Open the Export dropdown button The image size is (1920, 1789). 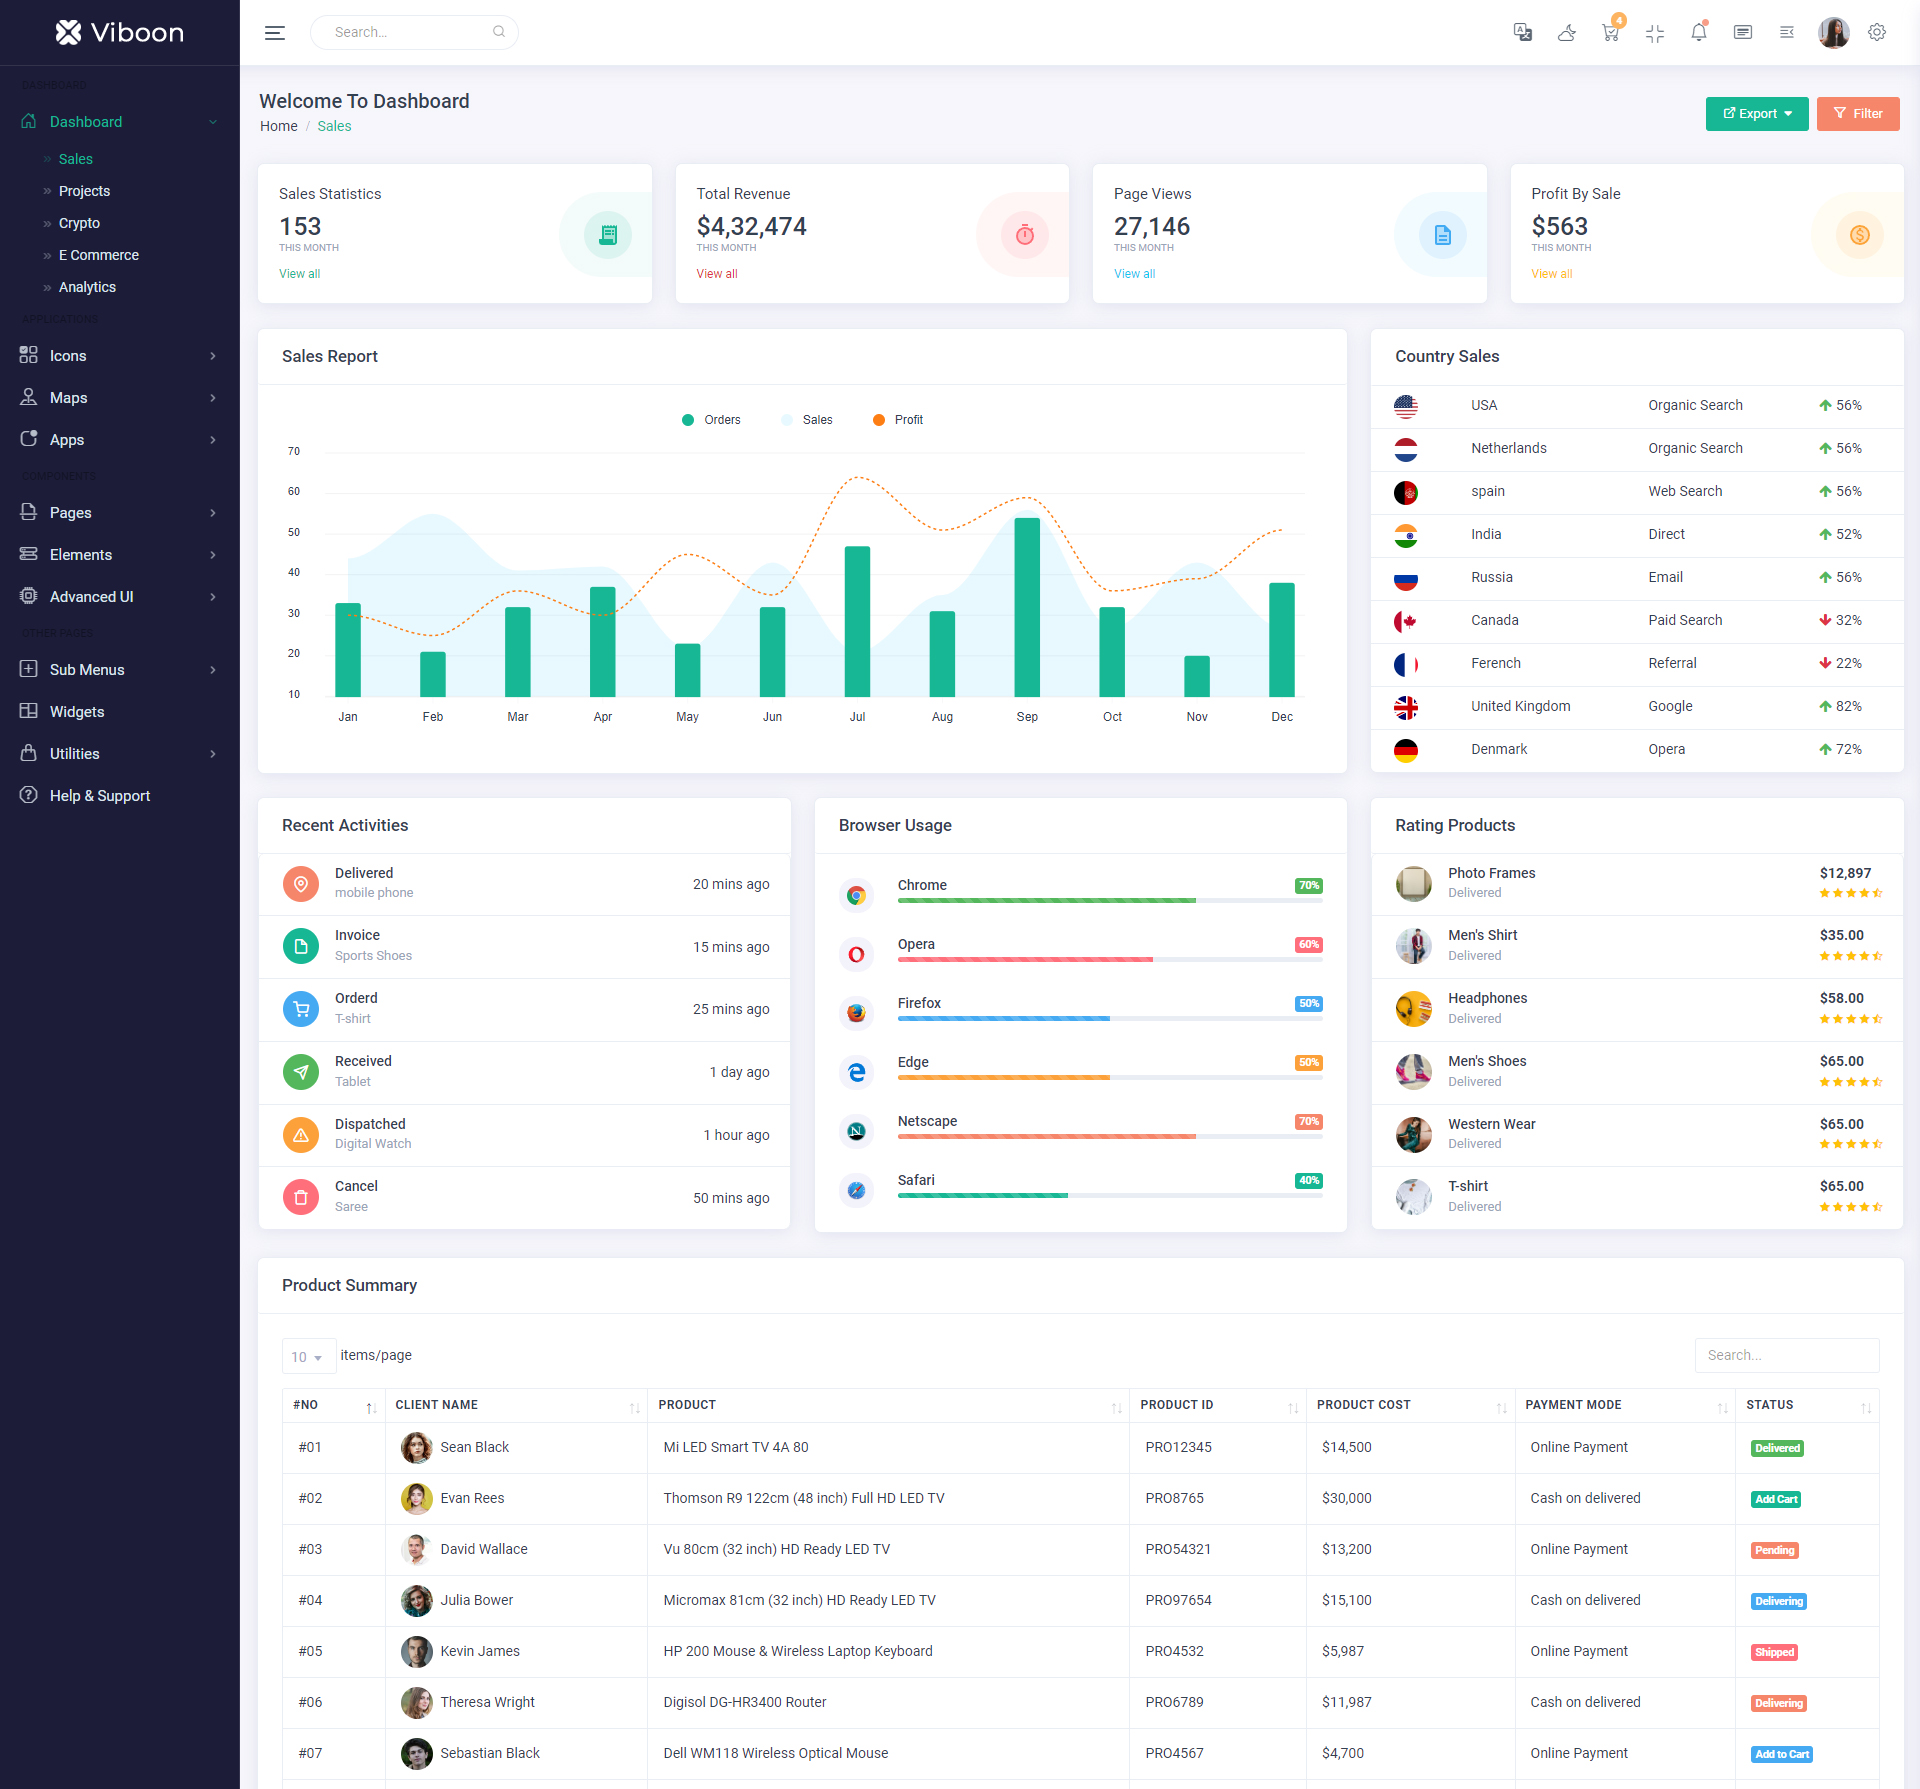click(1756, 114)
